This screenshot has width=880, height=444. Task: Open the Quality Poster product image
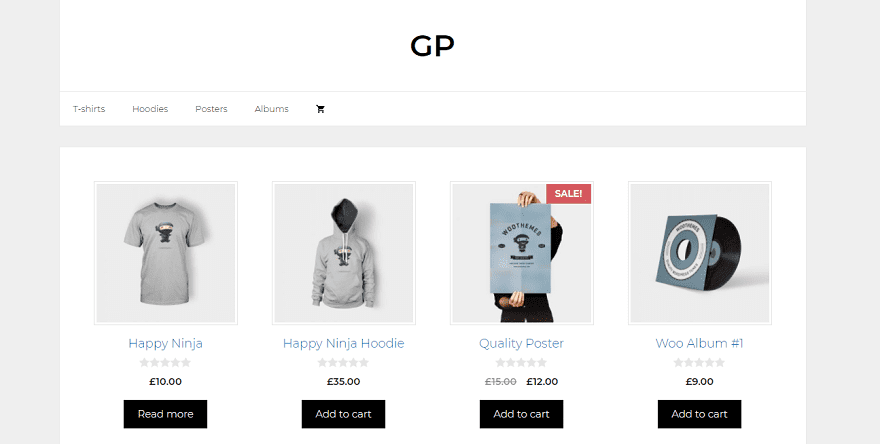tap(521, 253)
